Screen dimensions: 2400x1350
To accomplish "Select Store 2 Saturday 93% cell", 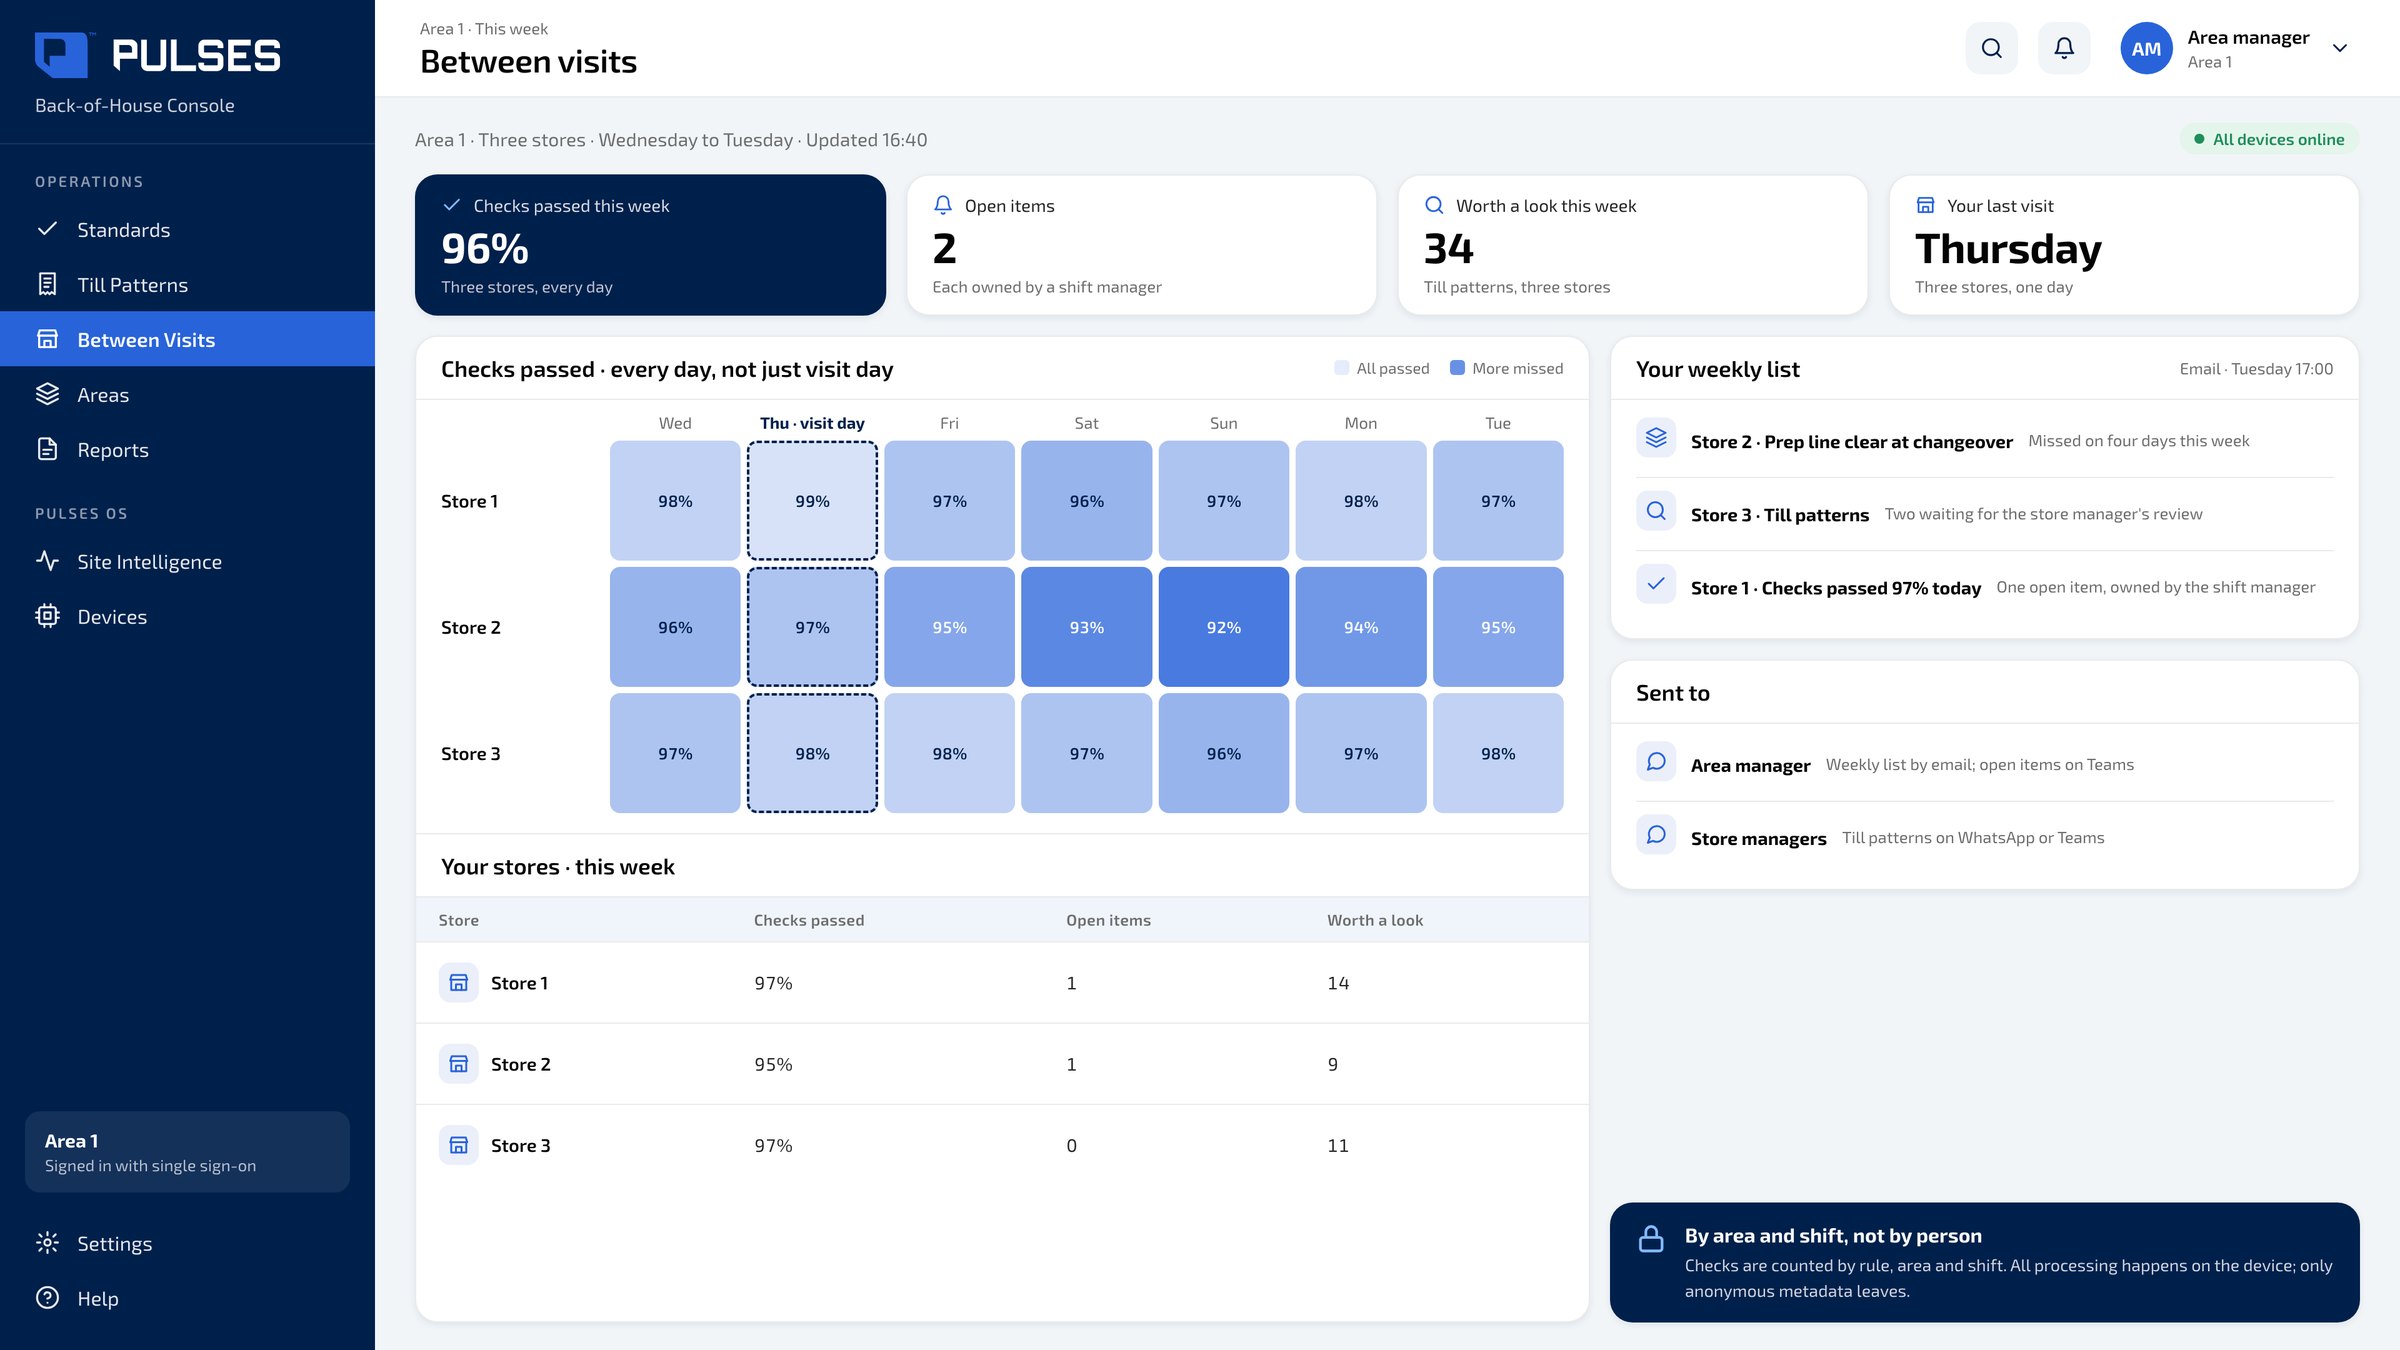I will tap(1087, 627).
